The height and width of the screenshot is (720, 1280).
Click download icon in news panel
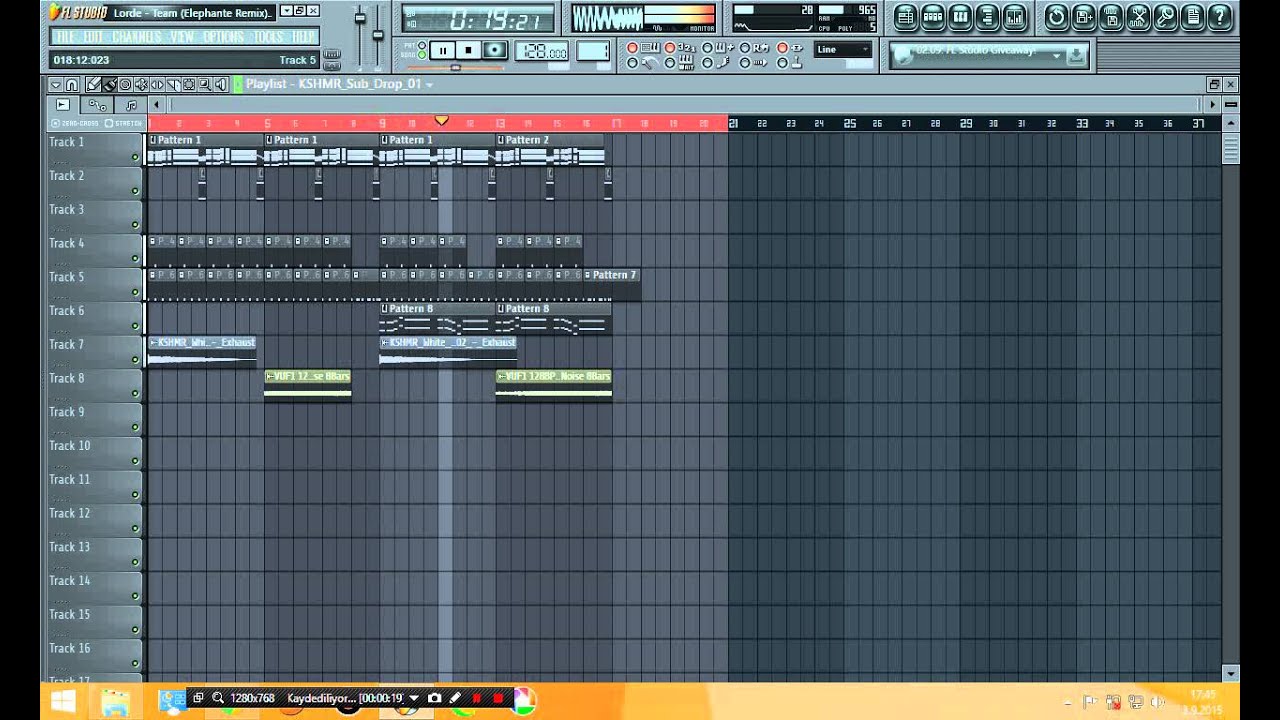pyautogui.click(x=1076, y=56)
